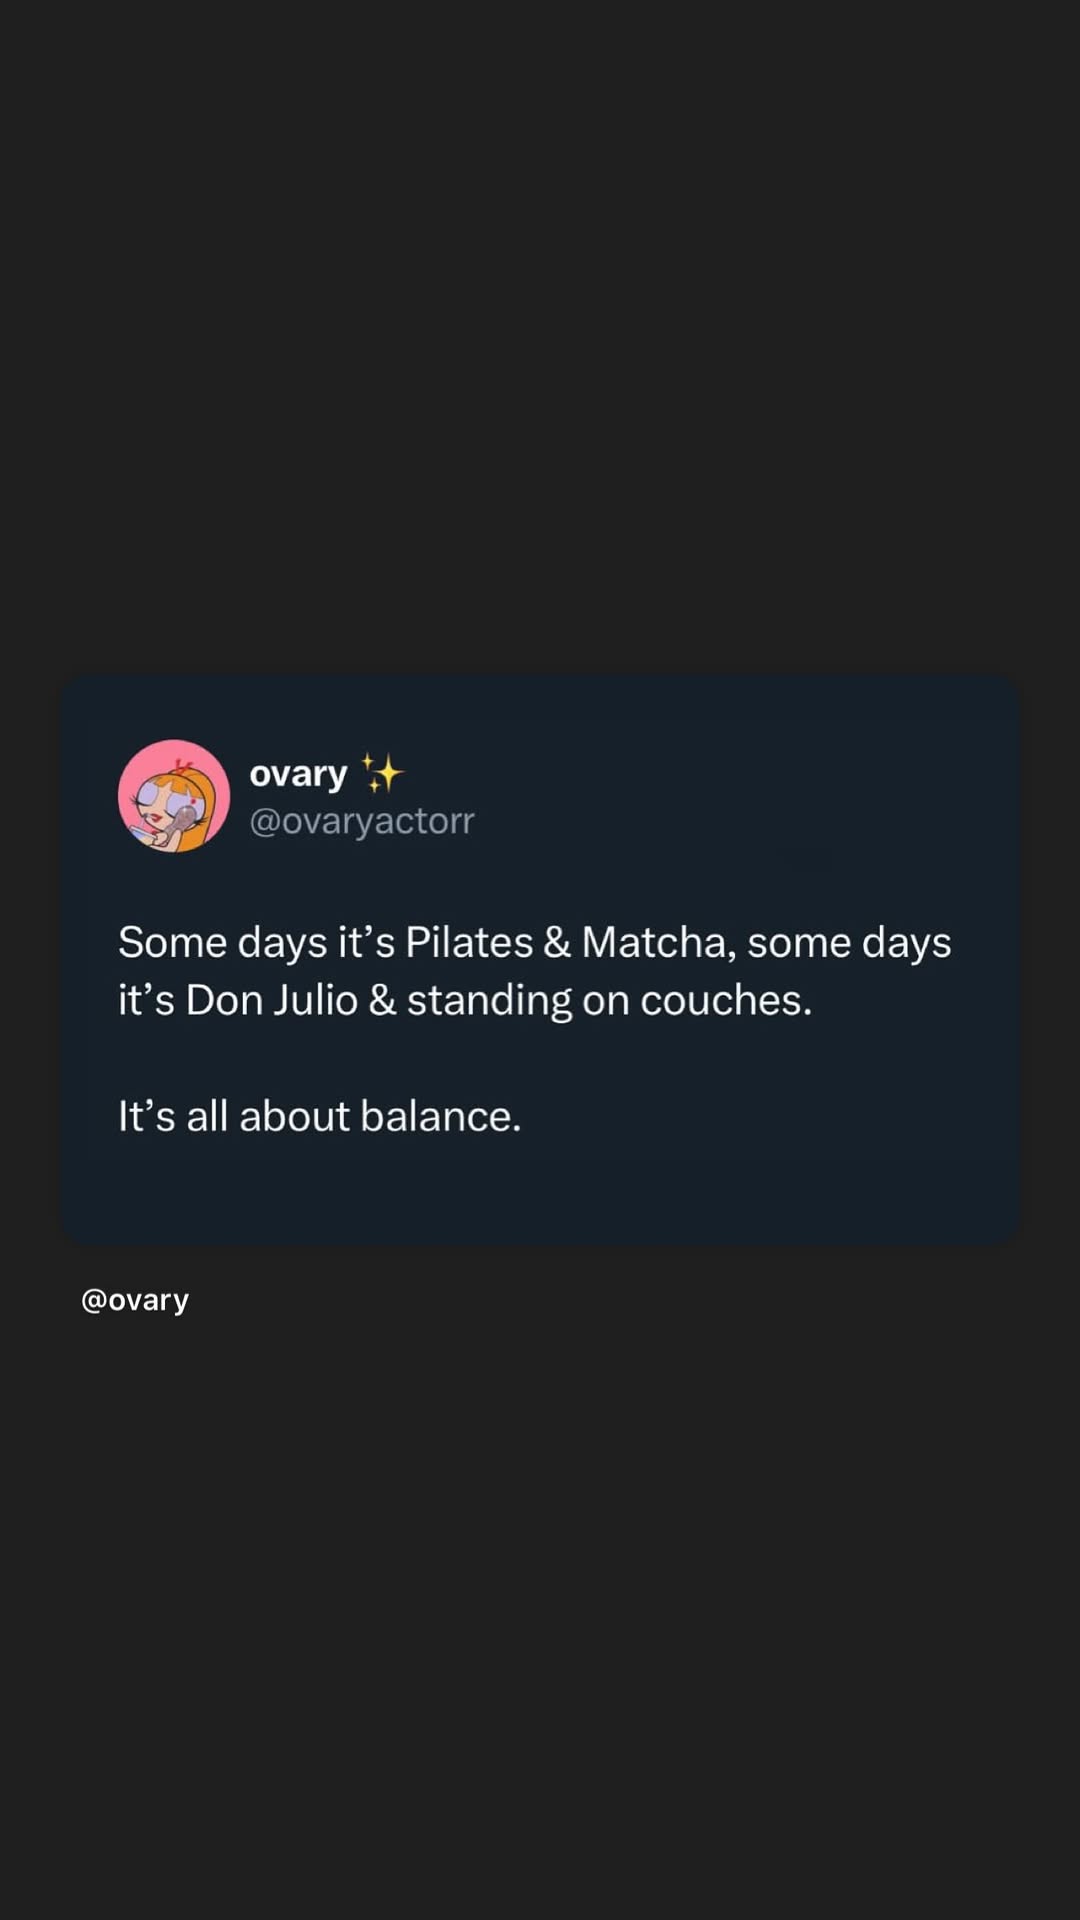
Task: Select the word standing
Action: 490,1001
